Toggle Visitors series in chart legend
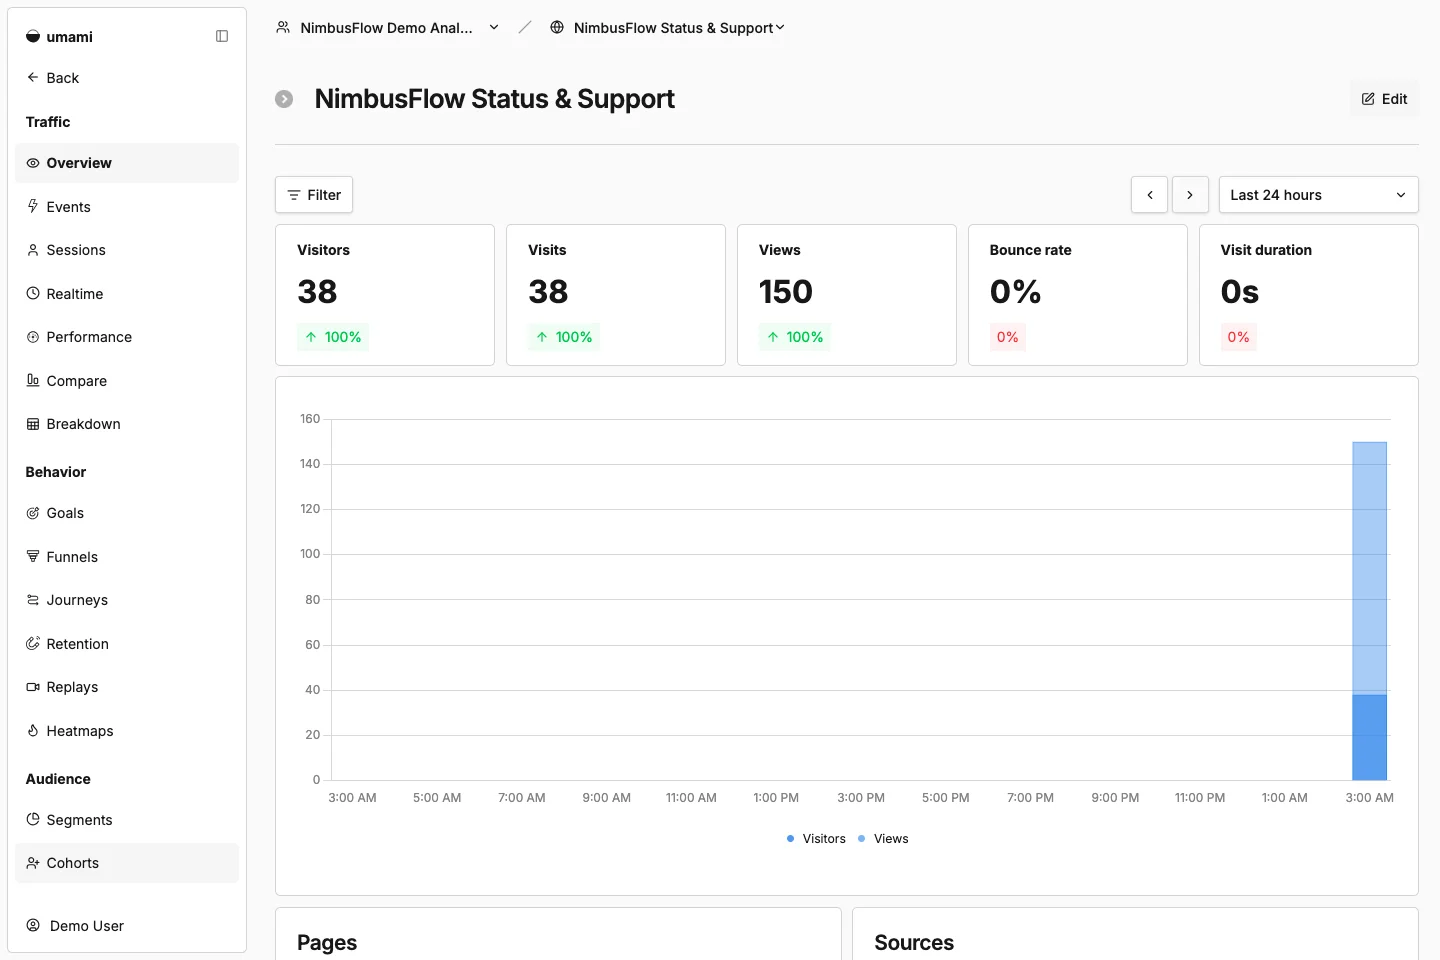 (x=816, y=839)
